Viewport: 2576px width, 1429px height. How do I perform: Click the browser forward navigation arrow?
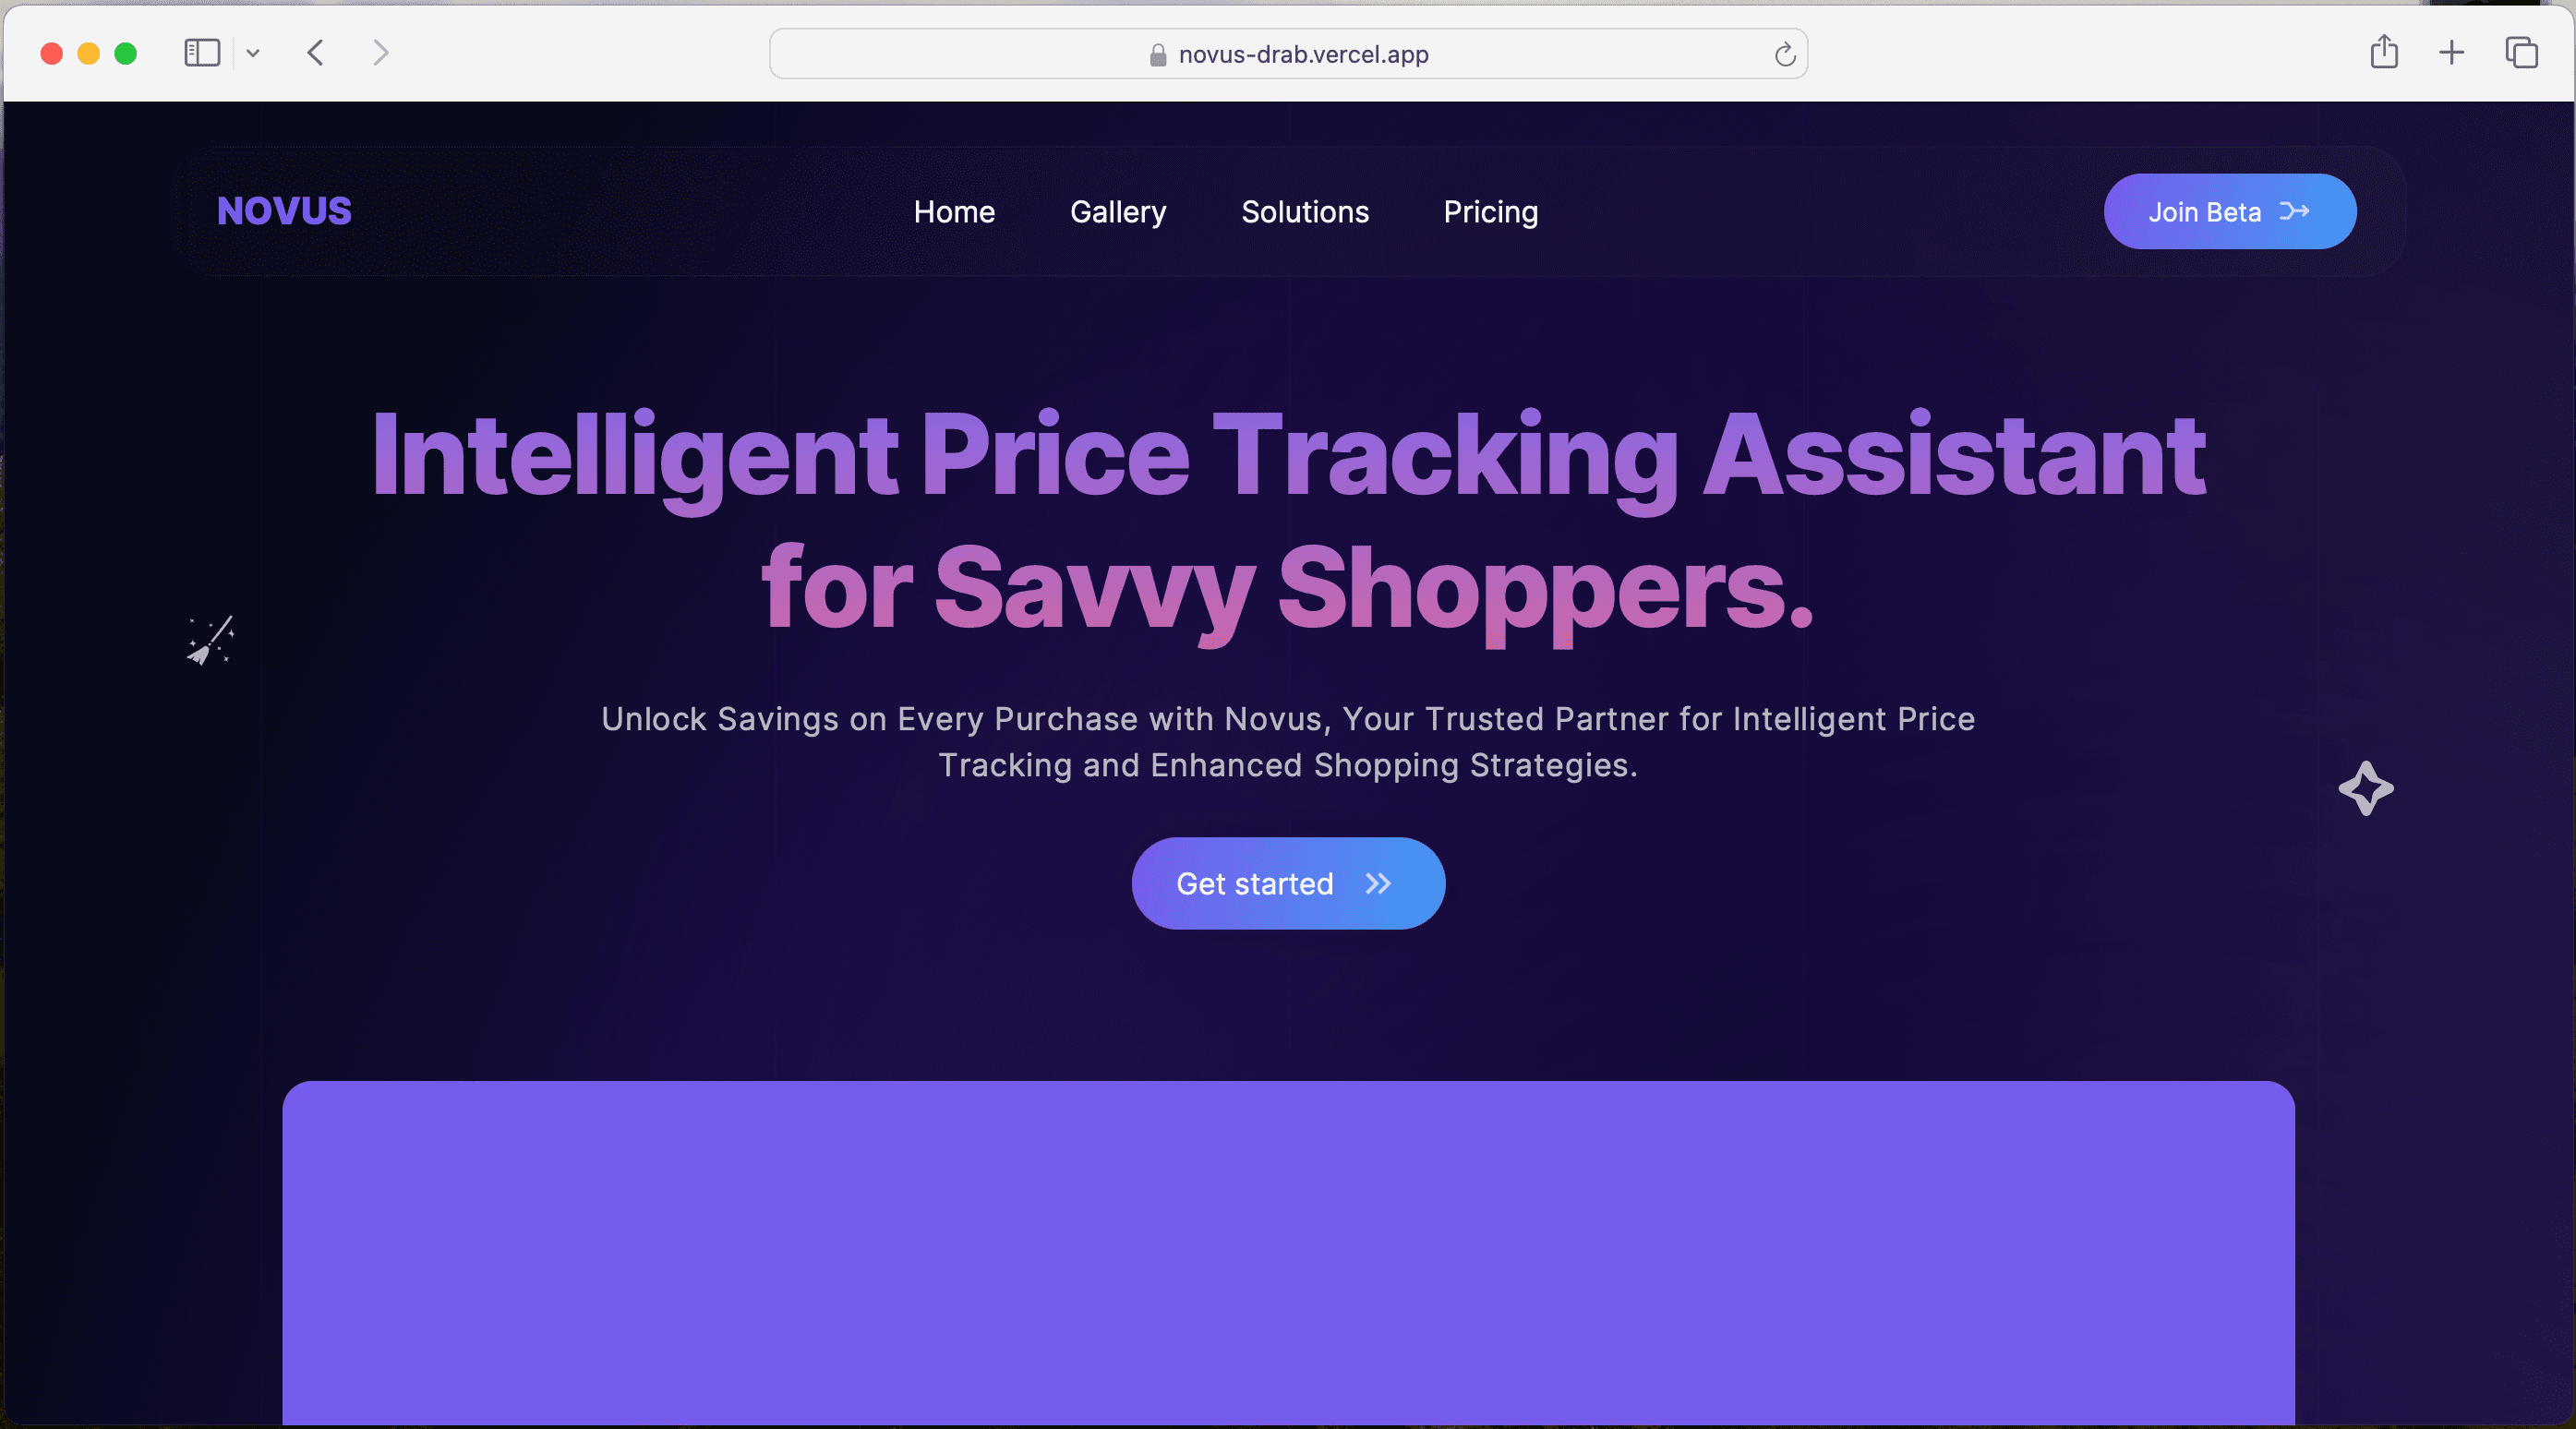click(380, 51)
